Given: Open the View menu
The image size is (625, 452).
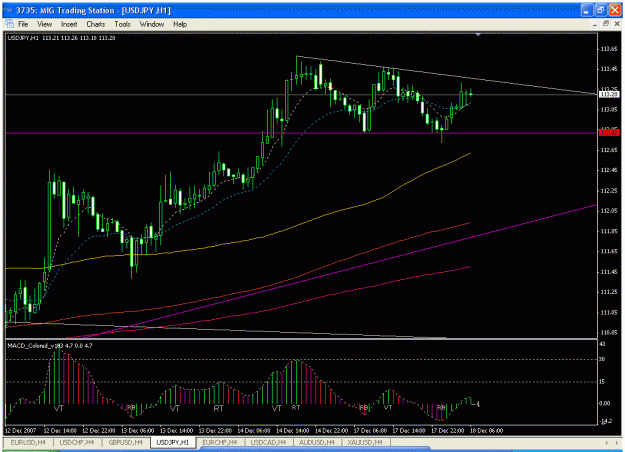Looking at the screenshot, I should [45, 24].
